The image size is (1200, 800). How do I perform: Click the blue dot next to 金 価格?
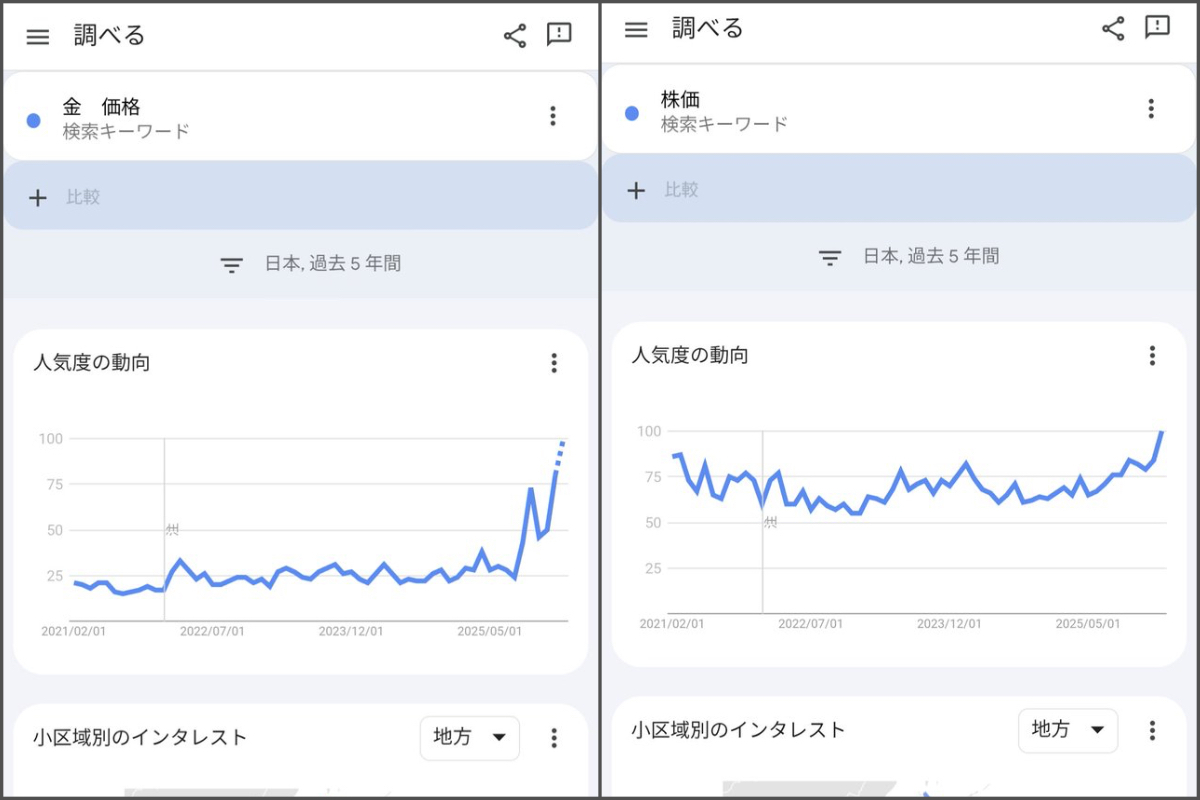33,120
